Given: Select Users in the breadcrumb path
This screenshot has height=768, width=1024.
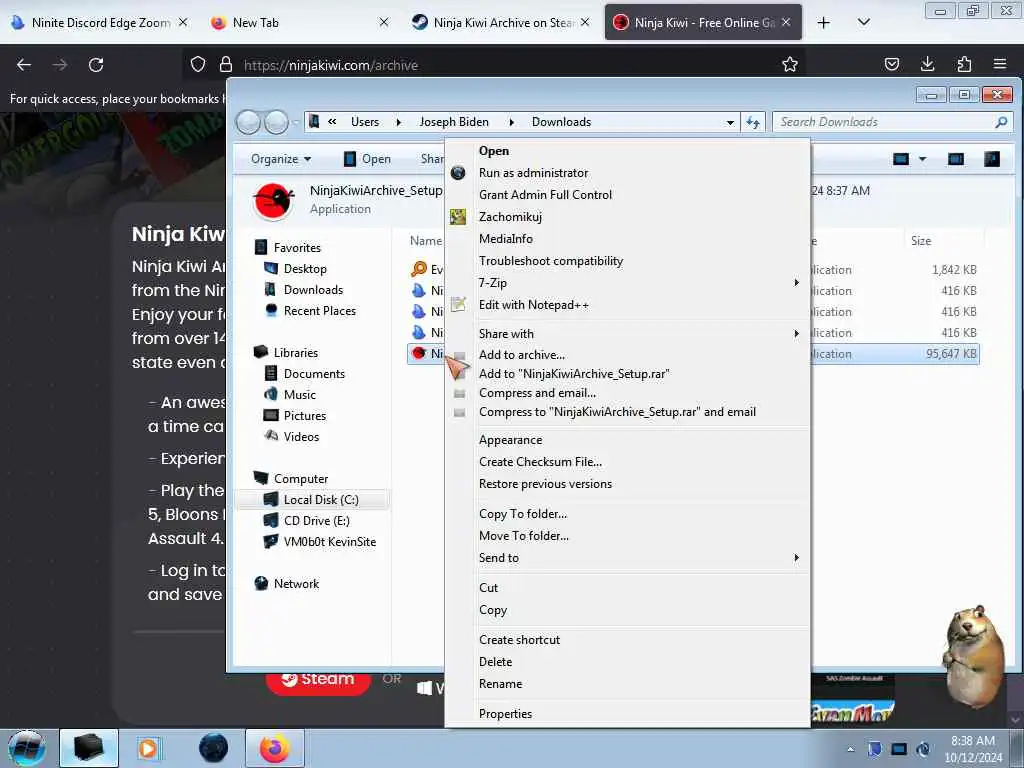Looking at the screenshot, I should [x=364, y=122].
